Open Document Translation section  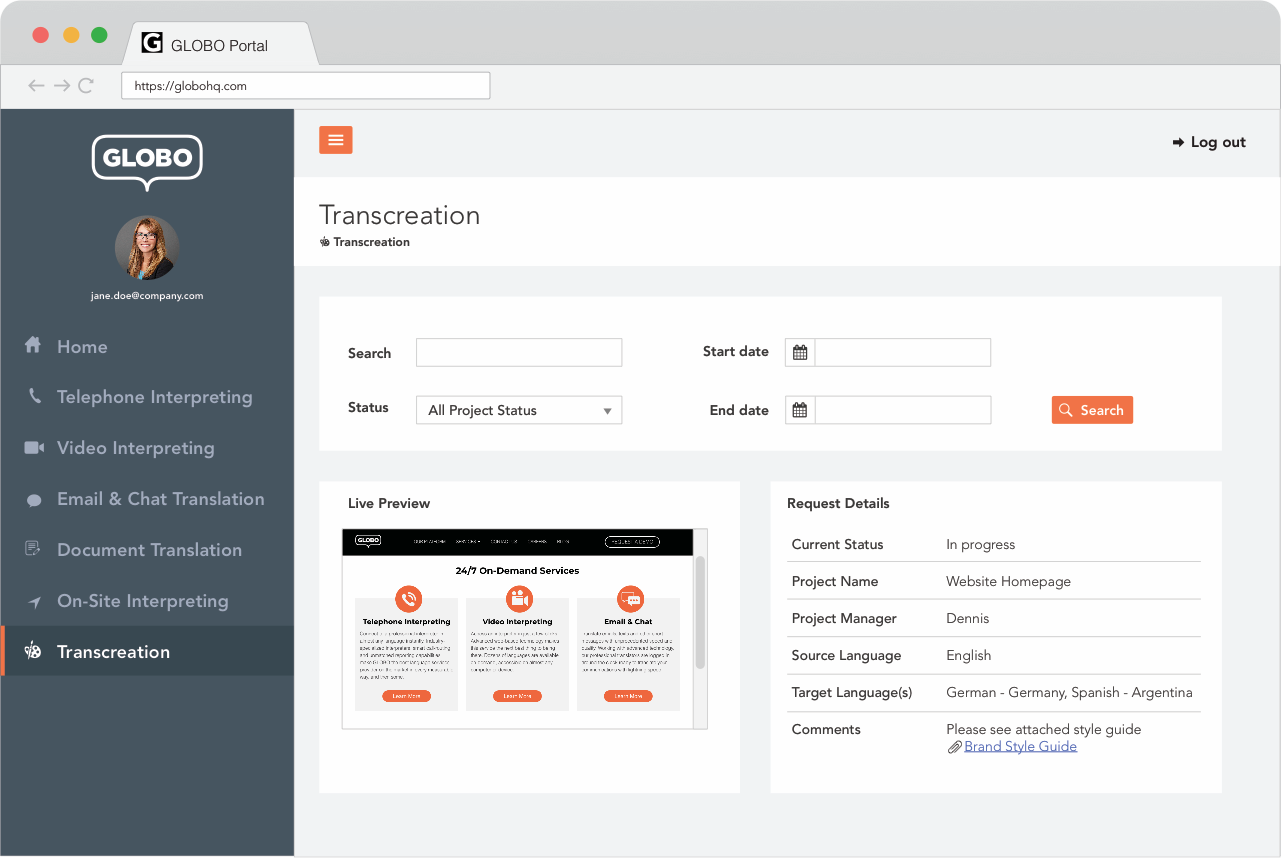pyautogui.click(x=150, y=550)
